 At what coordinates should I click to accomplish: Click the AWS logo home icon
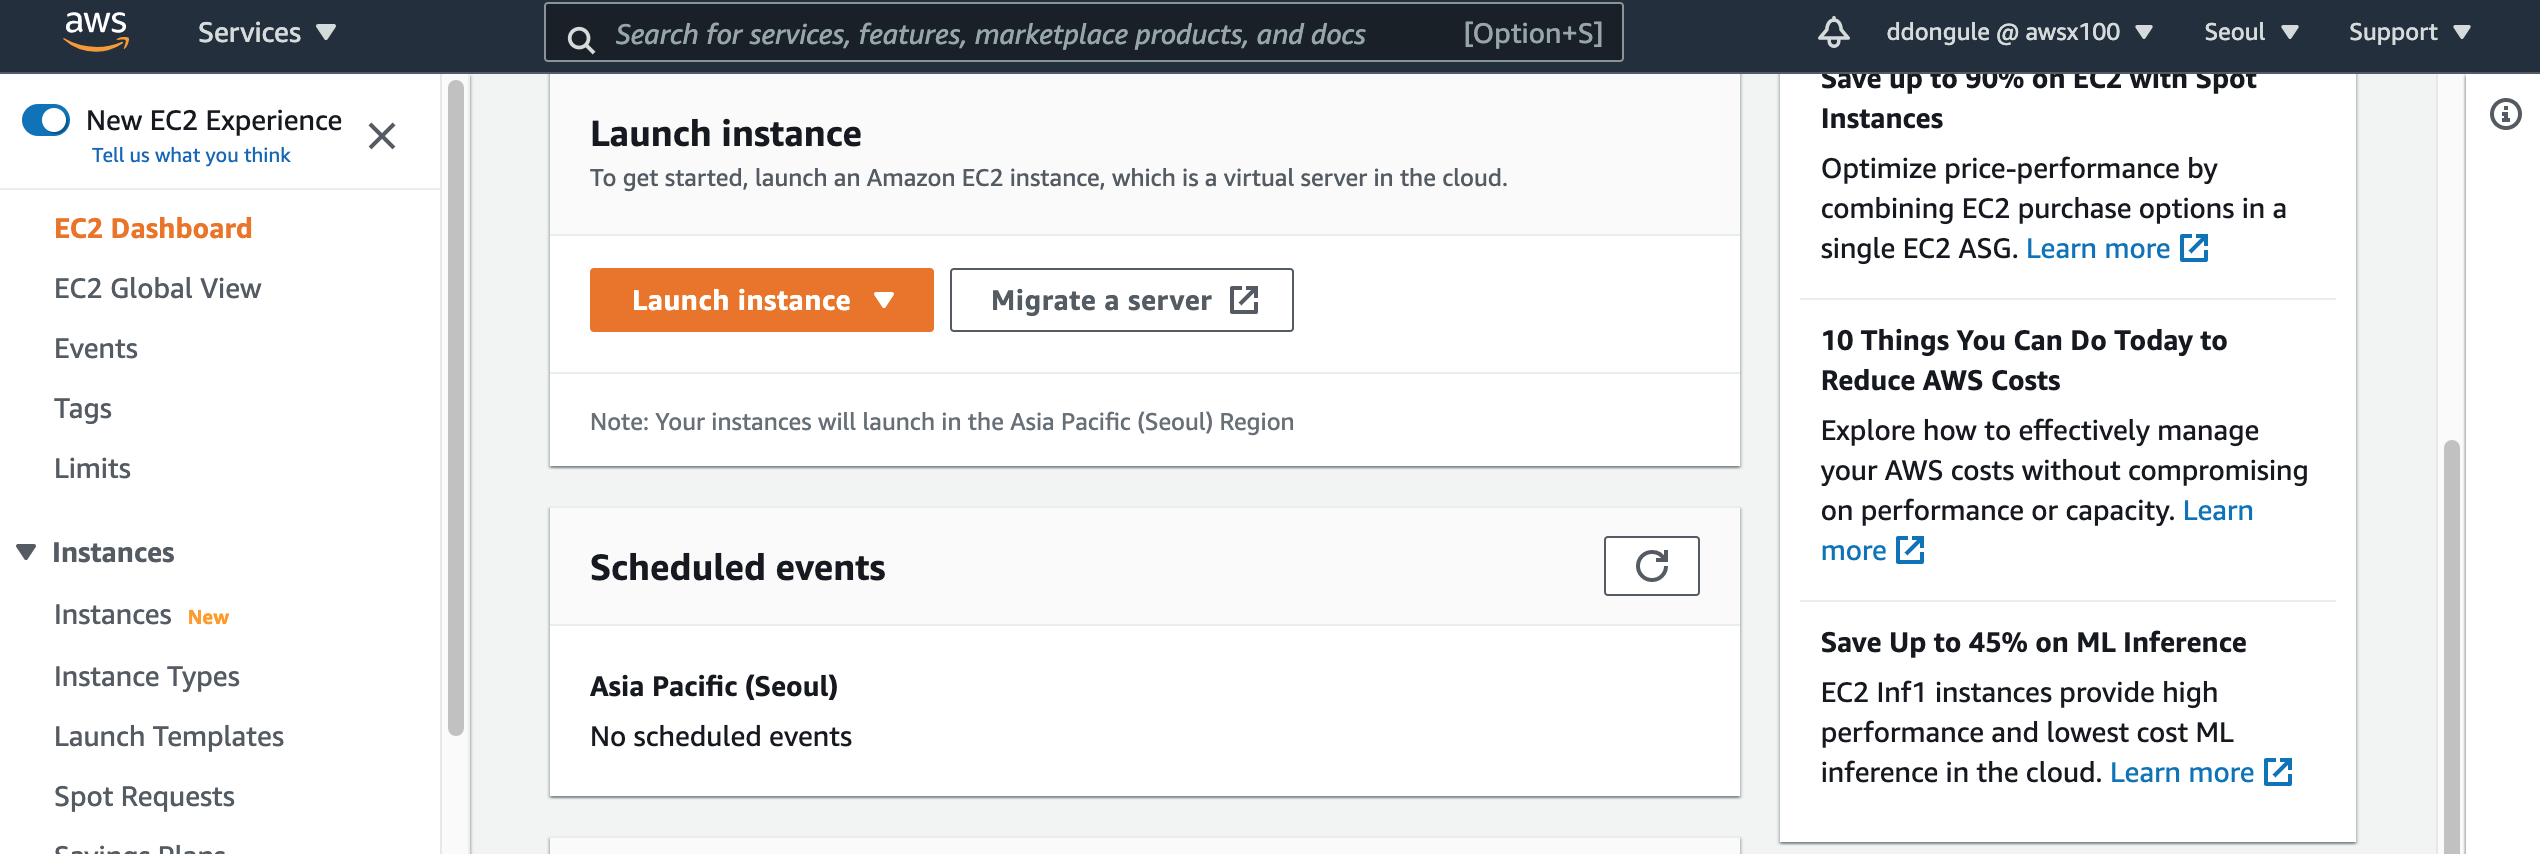click(x=96, y=31)
